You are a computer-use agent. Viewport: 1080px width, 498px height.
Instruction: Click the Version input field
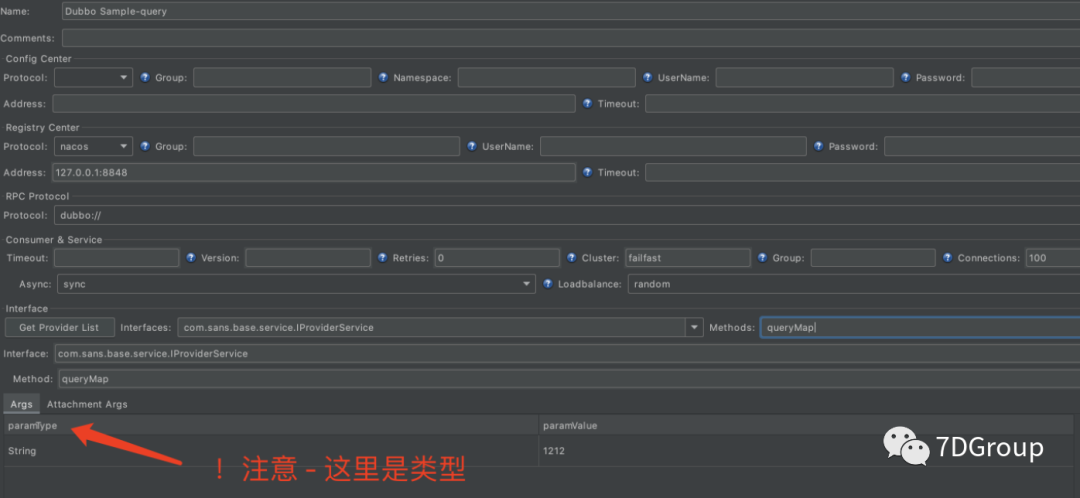click(x=308, y=258)
